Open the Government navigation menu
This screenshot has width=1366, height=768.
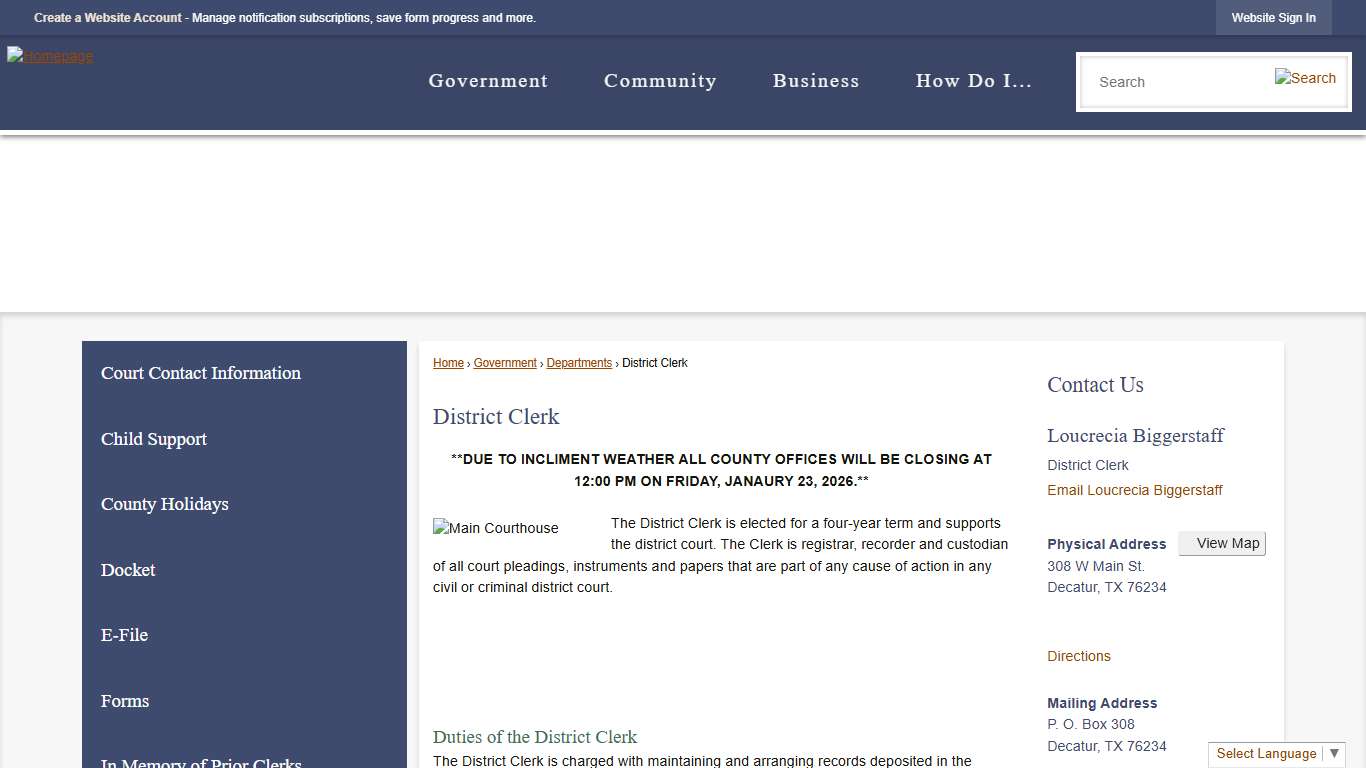(x=488, y=81)
